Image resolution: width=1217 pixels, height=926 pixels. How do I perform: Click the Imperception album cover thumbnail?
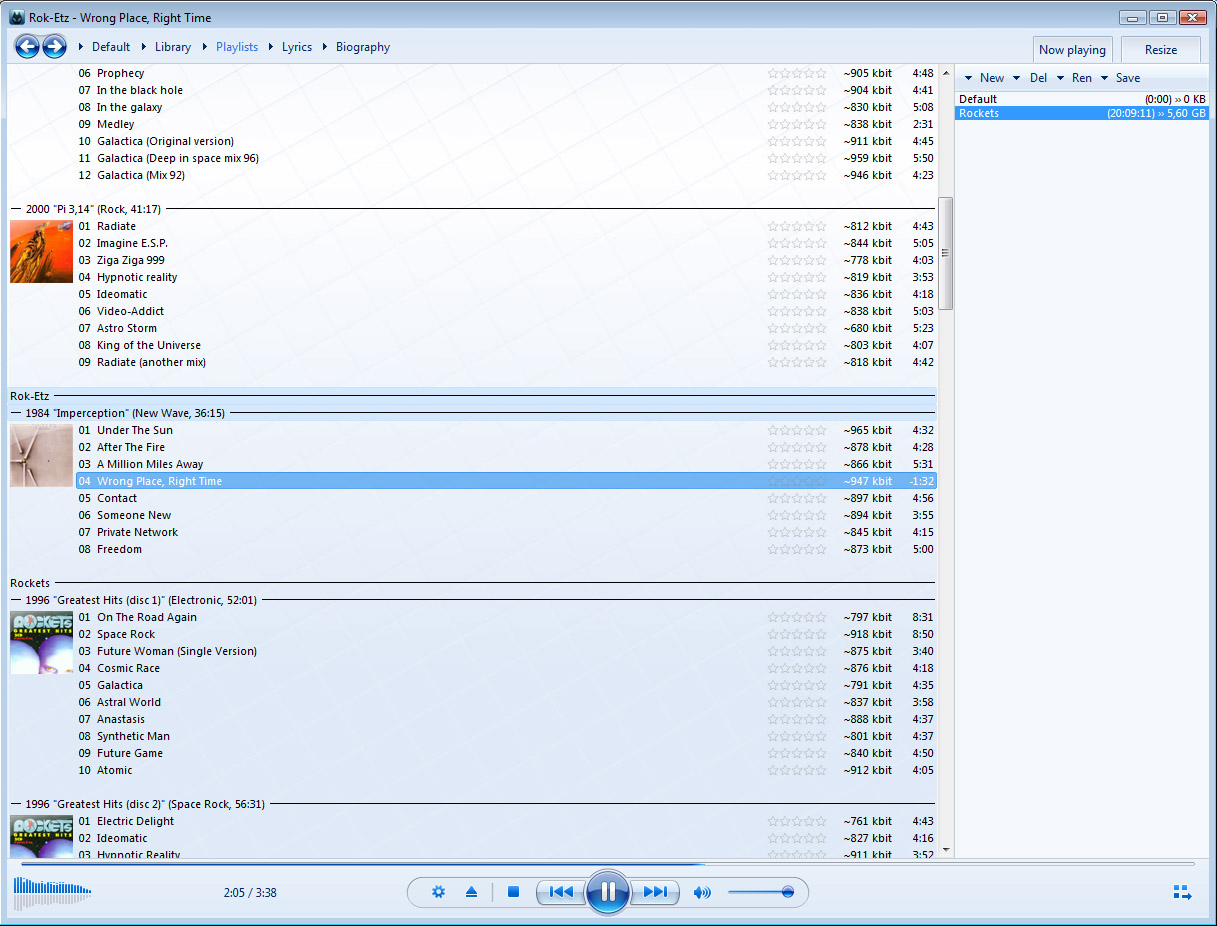pos(41,456)
